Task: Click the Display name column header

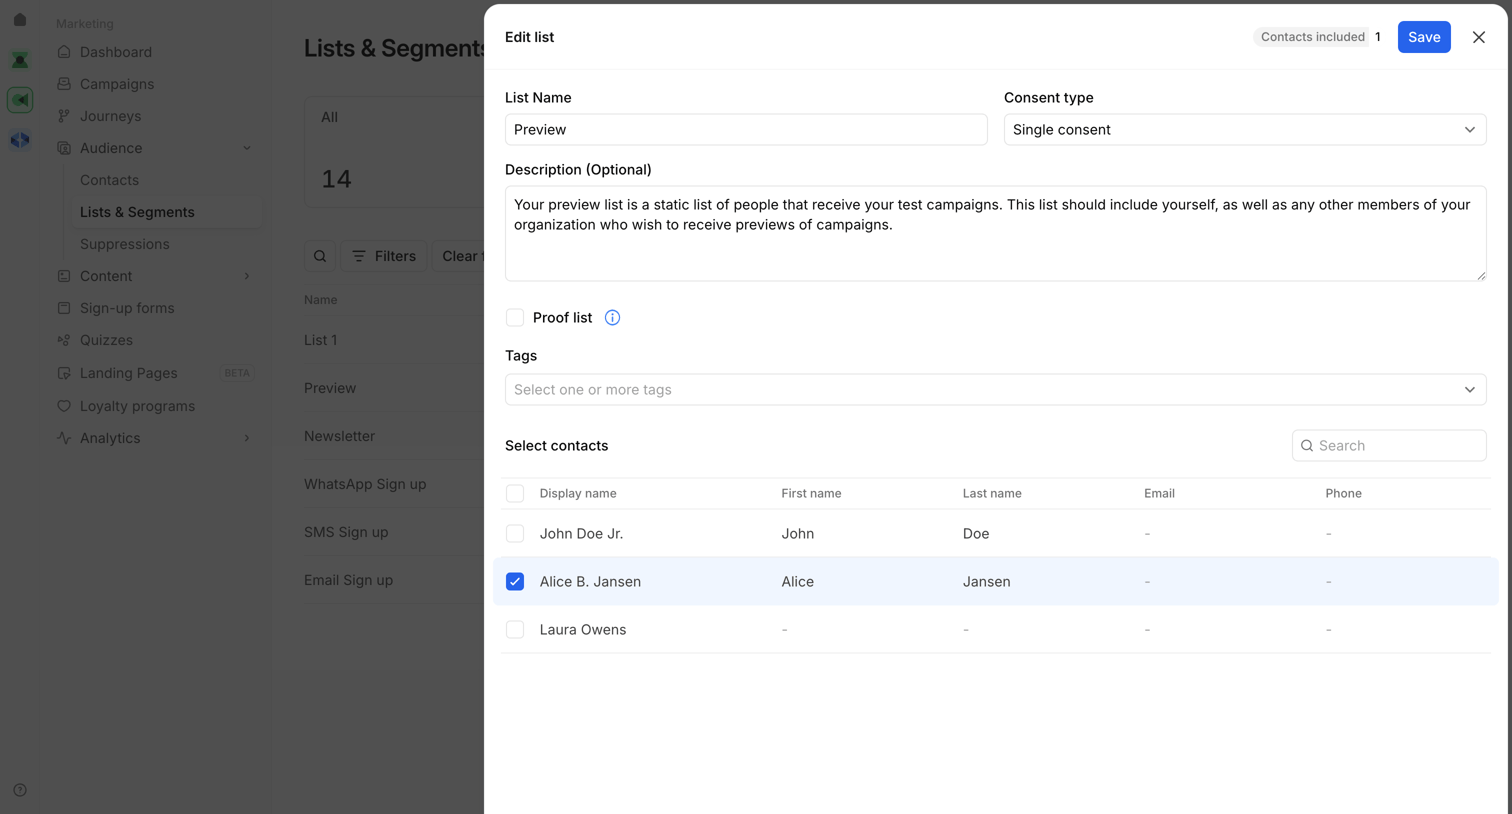Action: (x=578, y=493)
